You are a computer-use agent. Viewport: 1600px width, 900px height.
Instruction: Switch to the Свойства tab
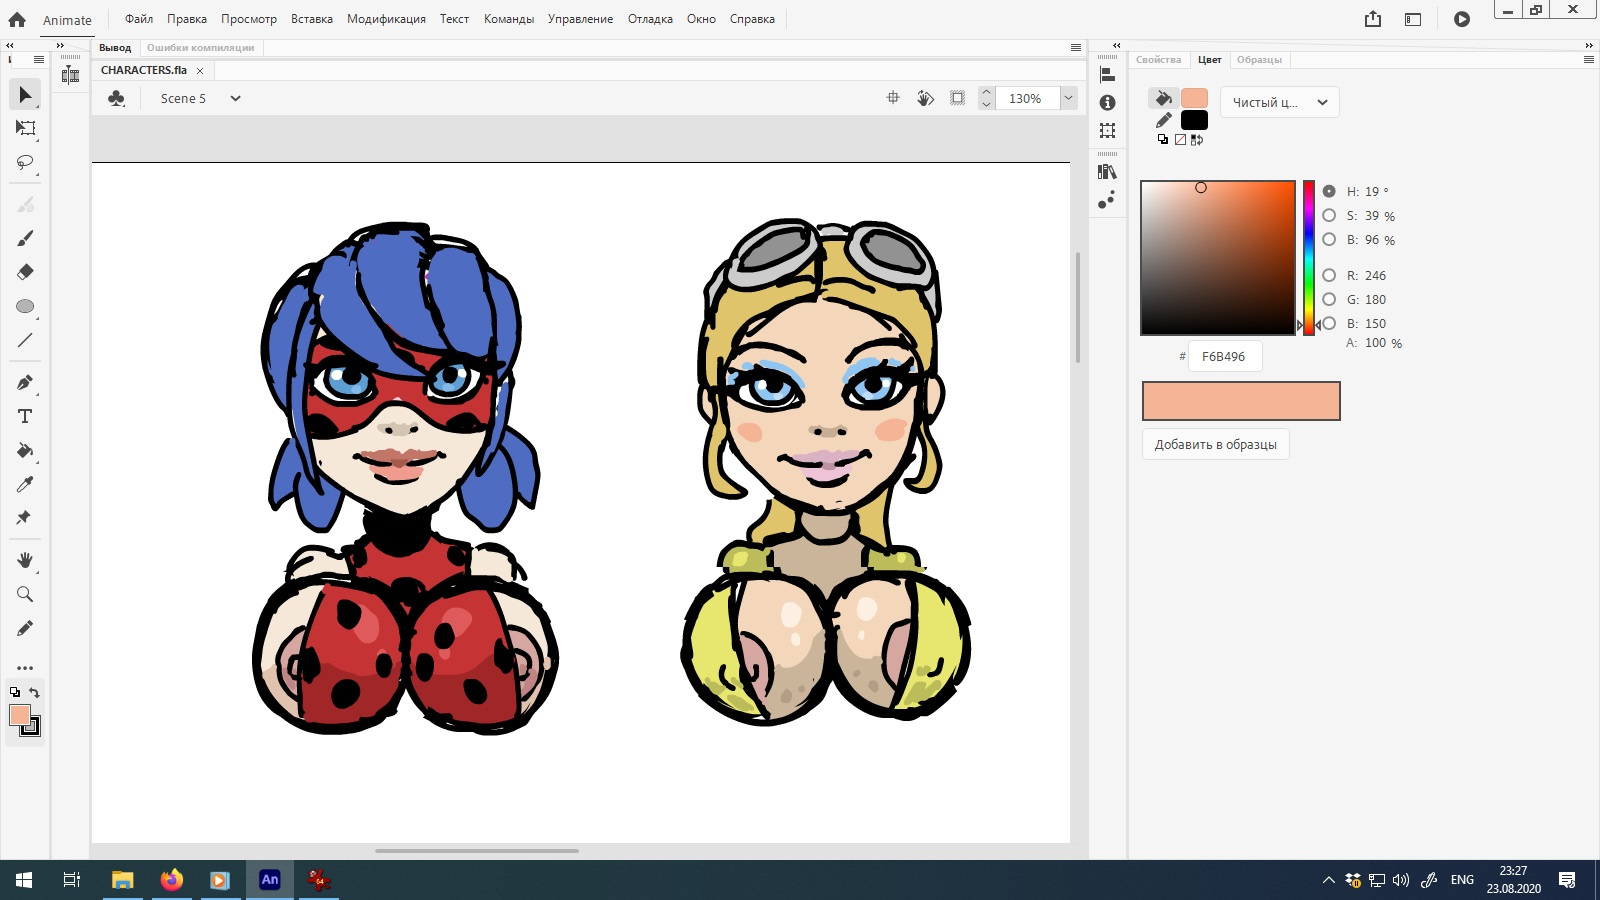click(x=1158, y=60)
